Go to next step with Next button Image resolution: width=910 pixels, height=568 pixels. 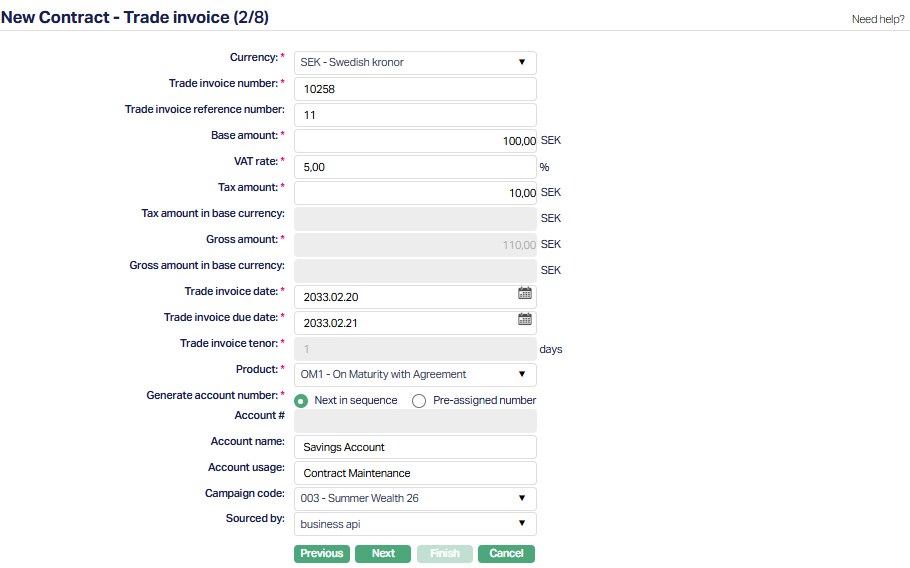click(x=383, y=554)
